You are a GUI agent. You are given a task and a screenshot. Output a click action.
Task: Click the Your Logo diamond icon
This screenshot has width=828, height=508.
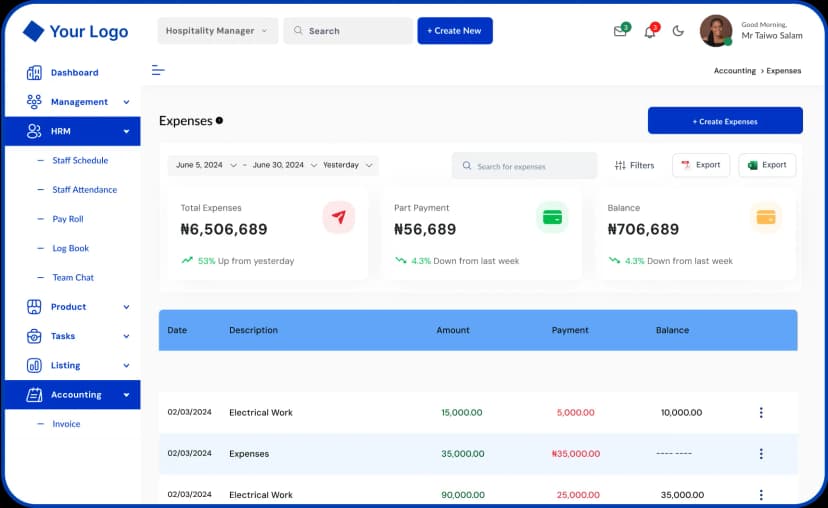pyautogui.click(x=33, y=31)
